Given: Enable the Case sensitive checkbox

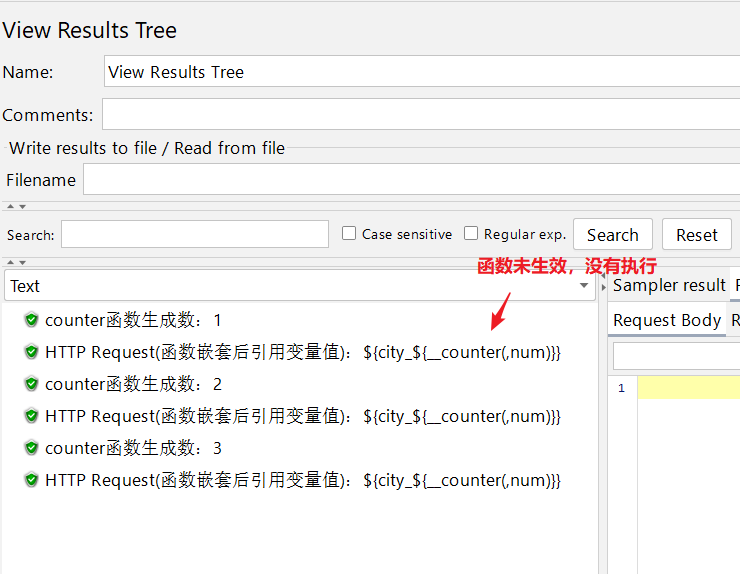Looking at the screenshot, I should coord(349,233).
